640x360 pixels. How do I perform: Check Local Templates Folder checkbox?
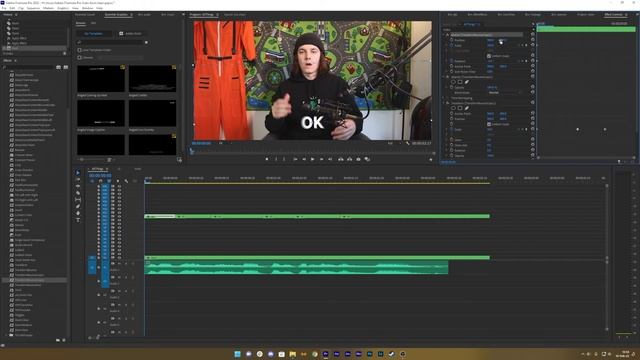(x=80, y=50)
